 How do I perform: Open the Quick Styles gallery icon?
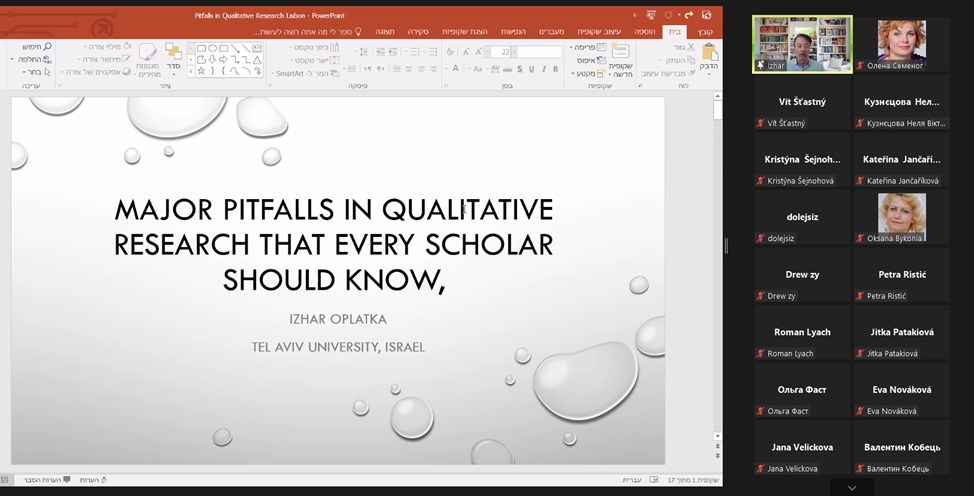point(147,53)
